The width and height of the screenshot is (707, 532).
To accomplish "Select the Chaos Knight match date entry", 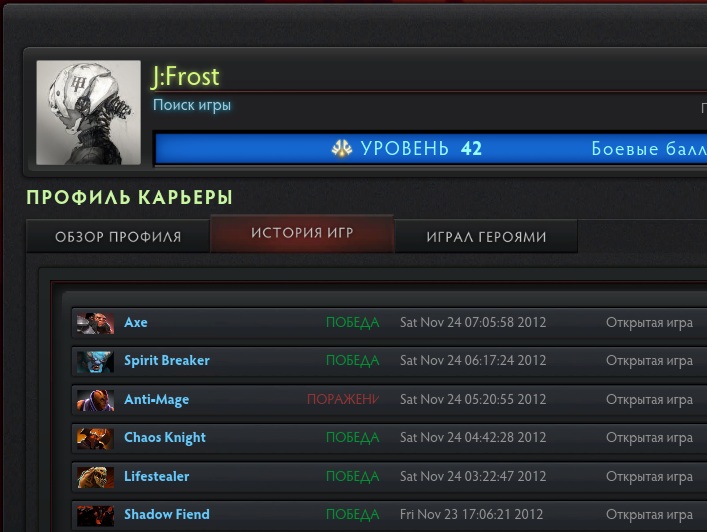I will [473, 437].
